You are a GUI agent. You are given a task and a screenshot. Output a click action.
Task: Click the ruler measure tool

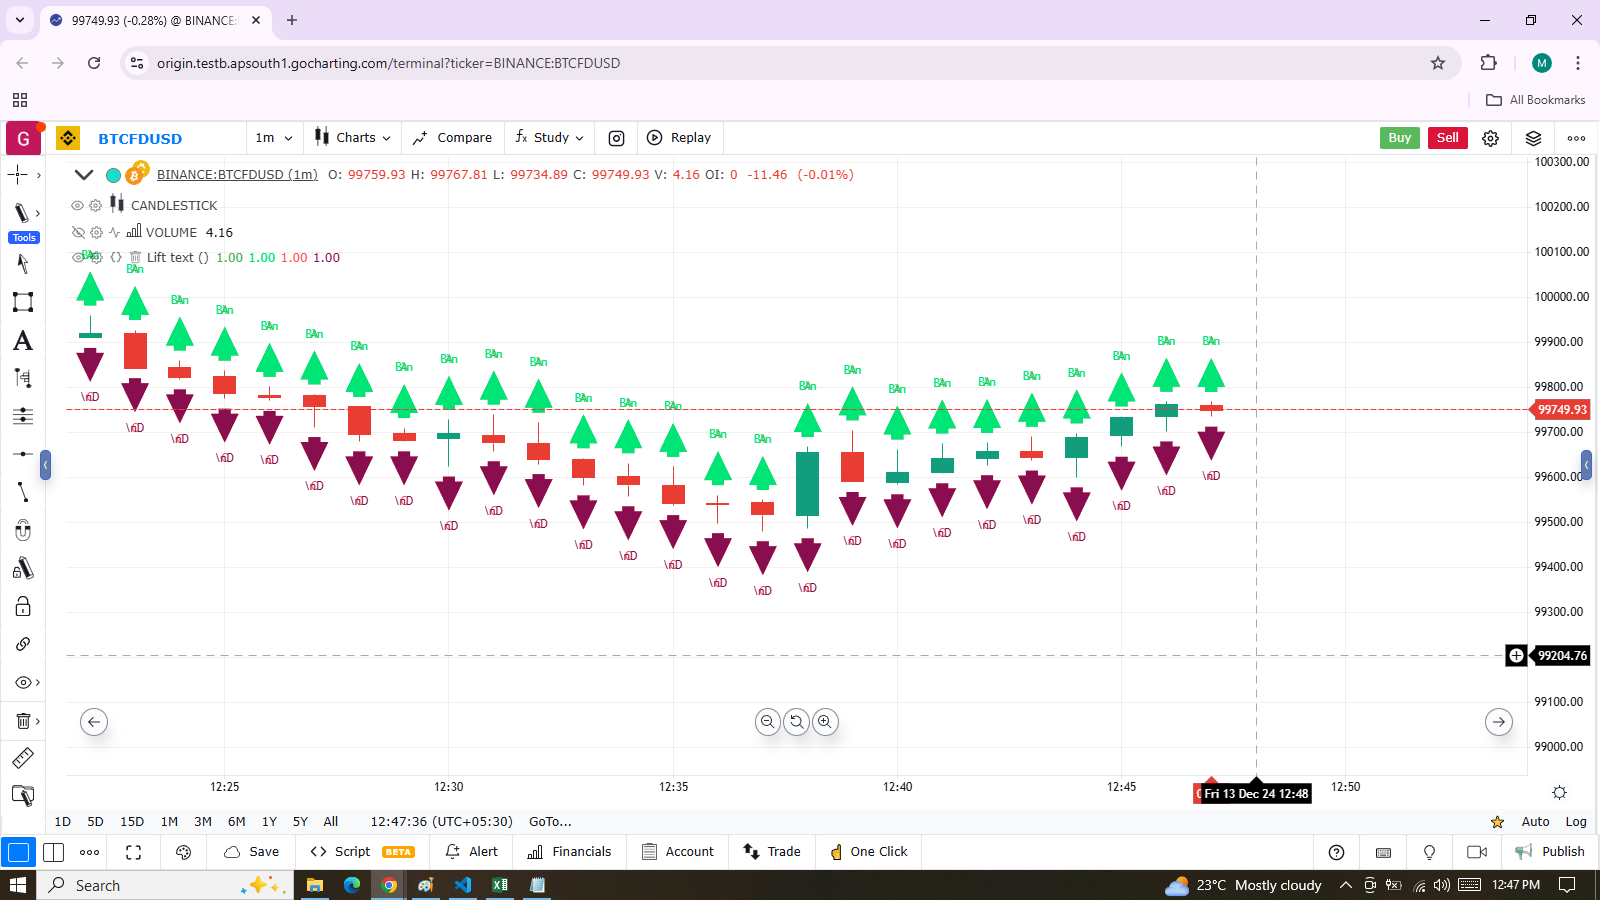tap(22, 758)
